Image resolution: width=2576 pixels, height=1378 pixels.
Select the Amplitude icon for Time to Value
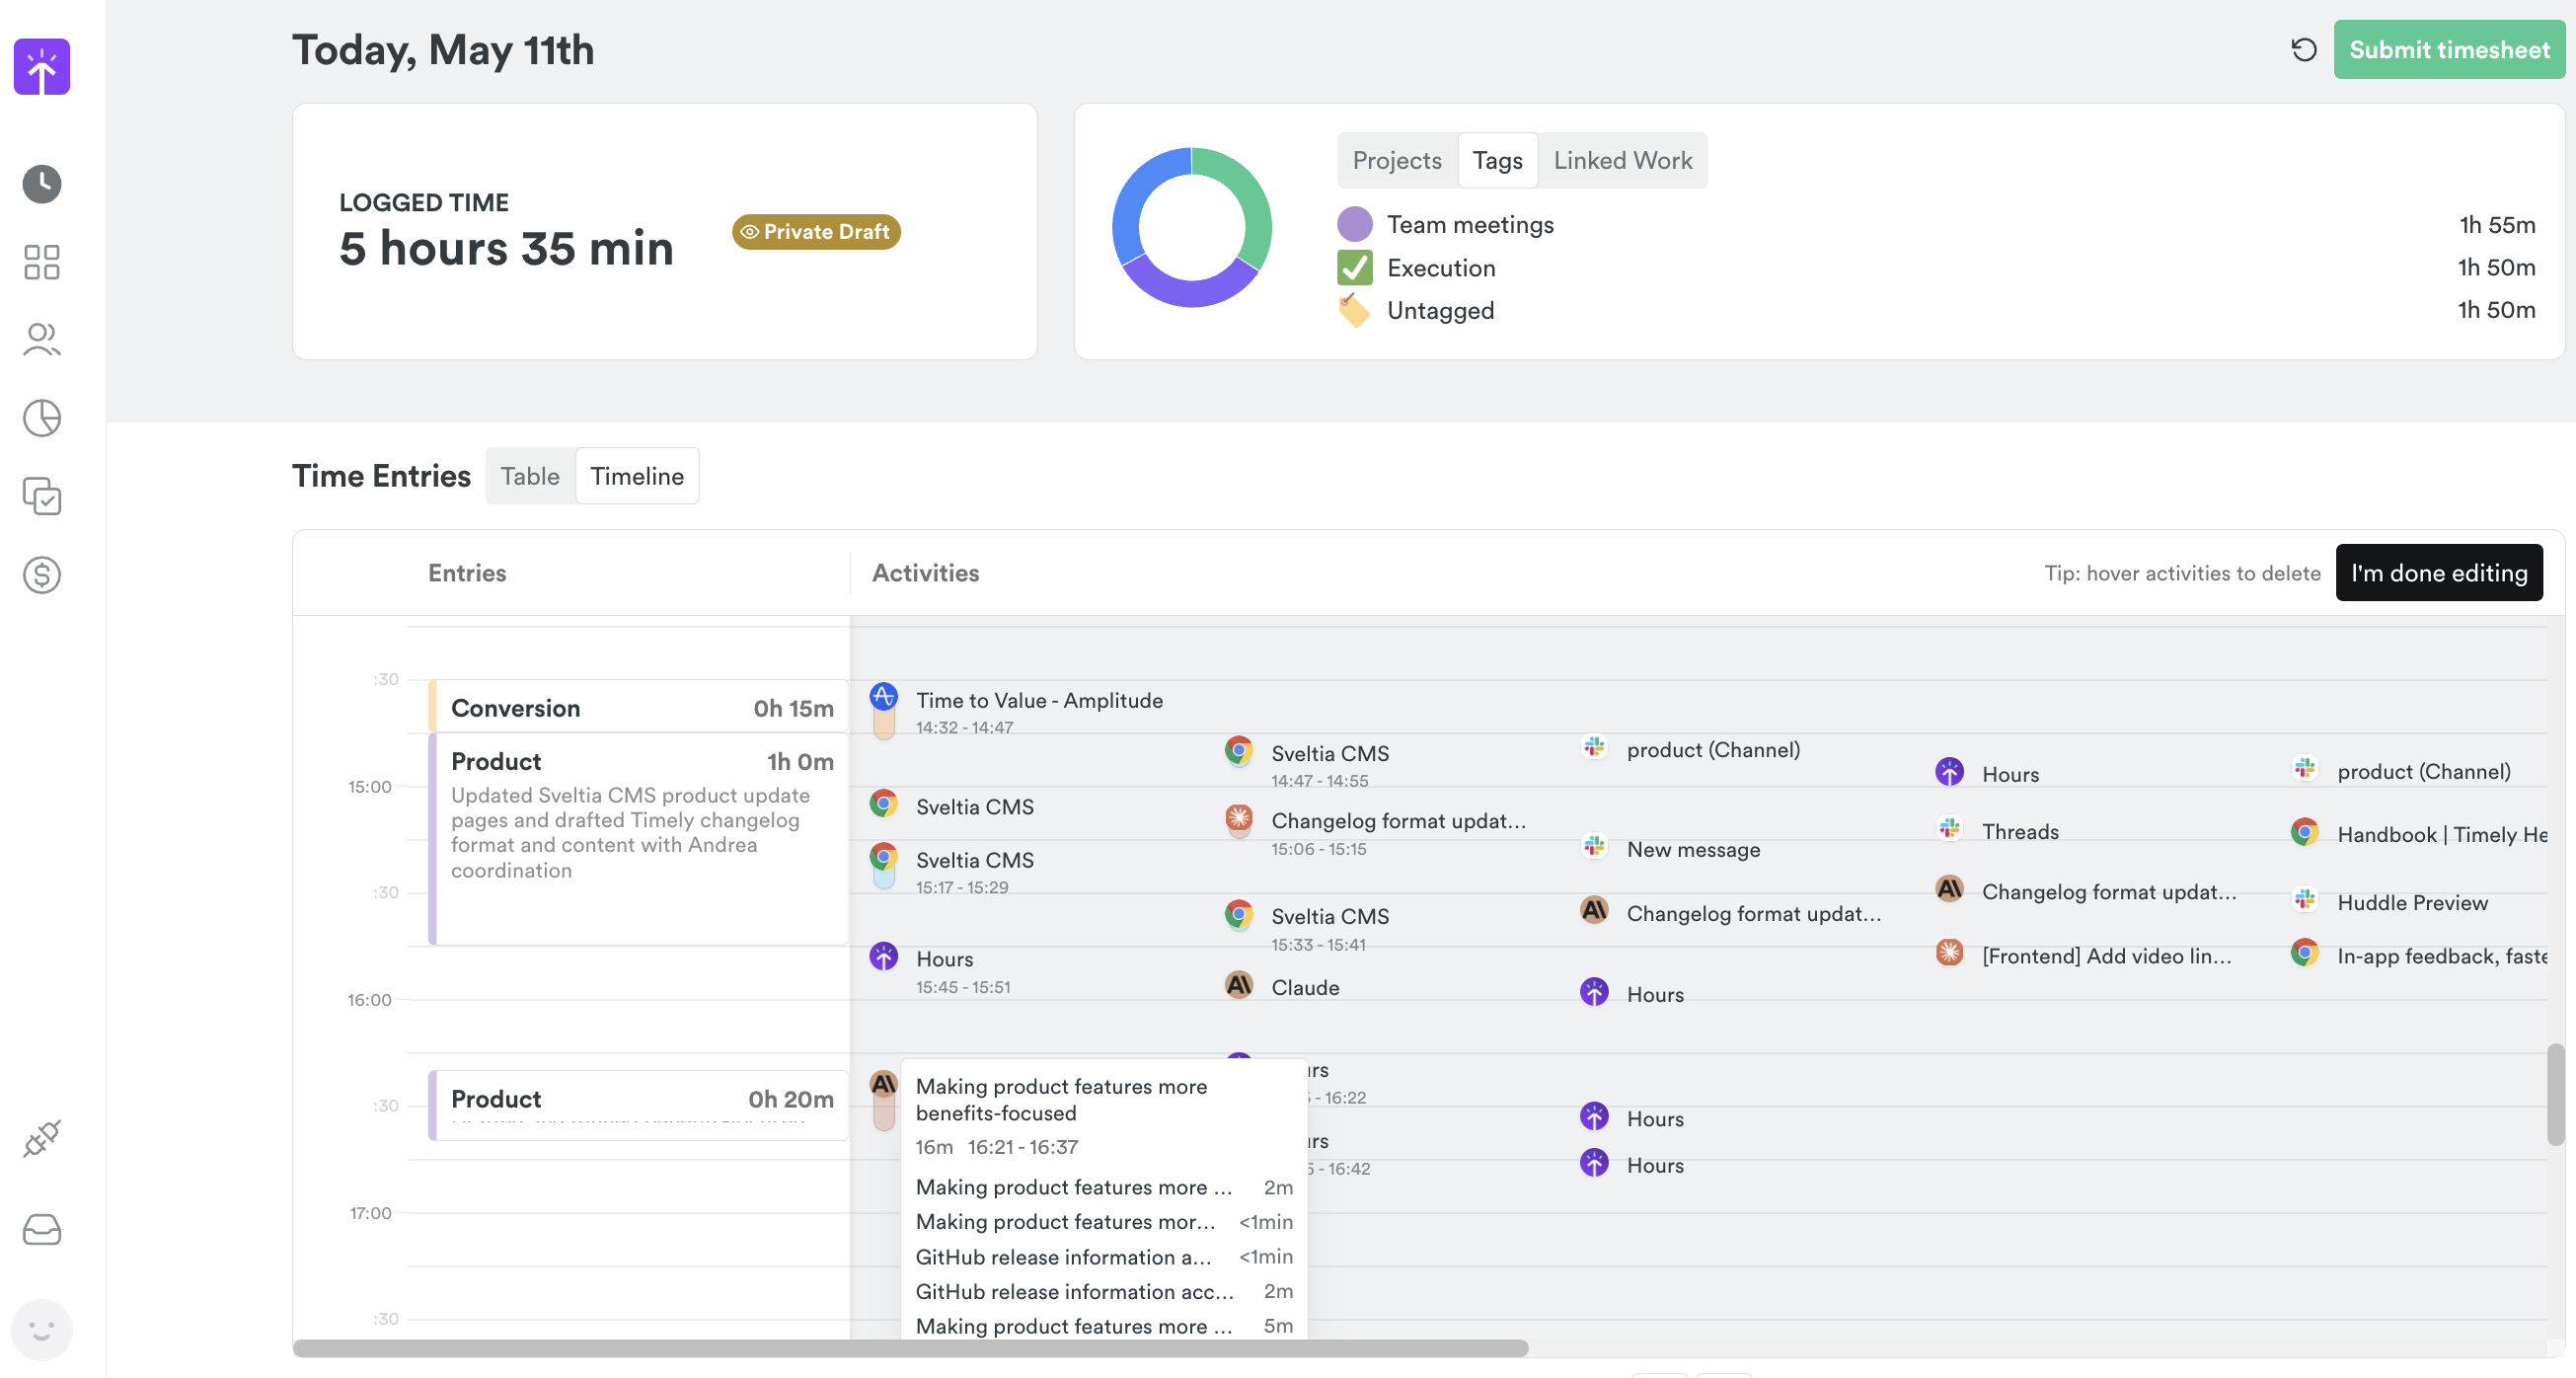click(883, 696)
